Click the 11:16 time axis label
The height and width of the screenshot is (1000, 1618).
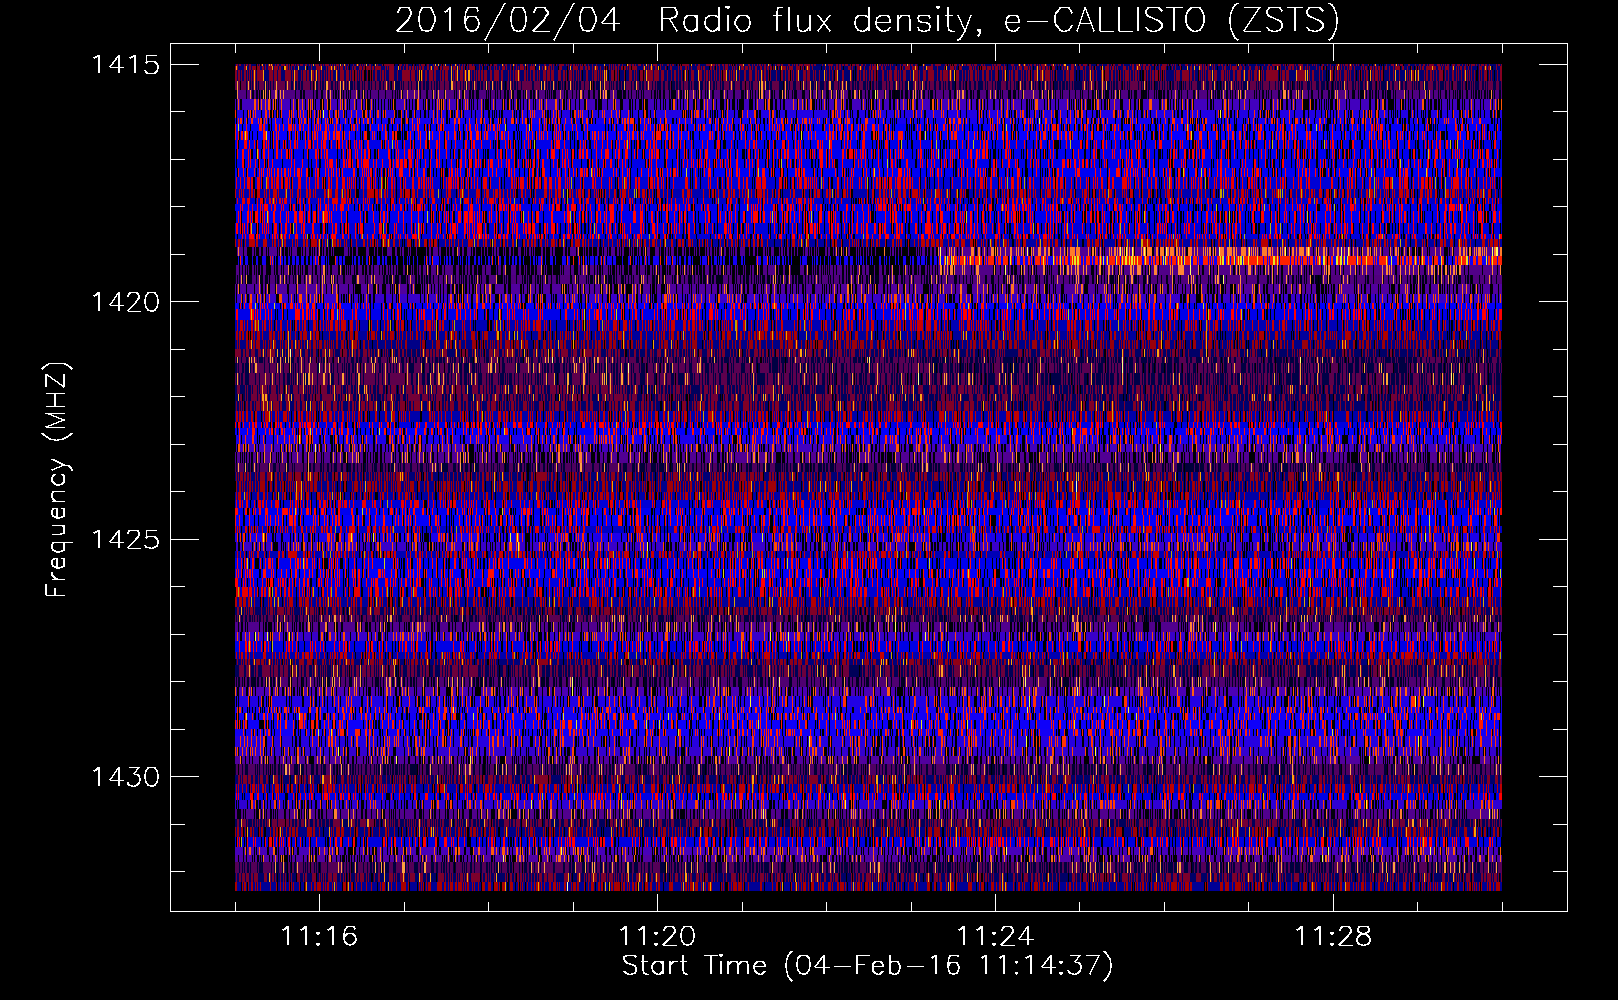click(x=319, y=937)
